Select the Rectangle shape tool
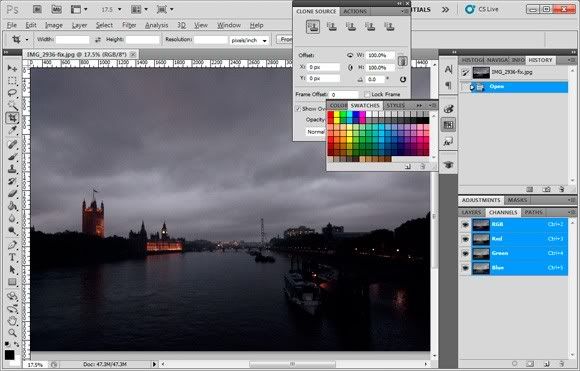The height and width of the screenshot is (371, 580). click(x=12, y=282)
